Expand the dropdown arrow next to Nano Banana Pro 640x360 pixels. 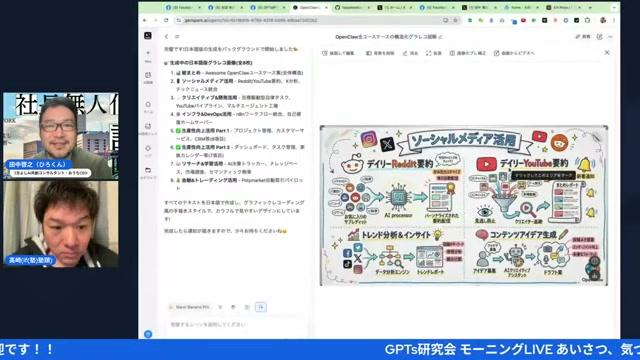(x=220, y=307)
